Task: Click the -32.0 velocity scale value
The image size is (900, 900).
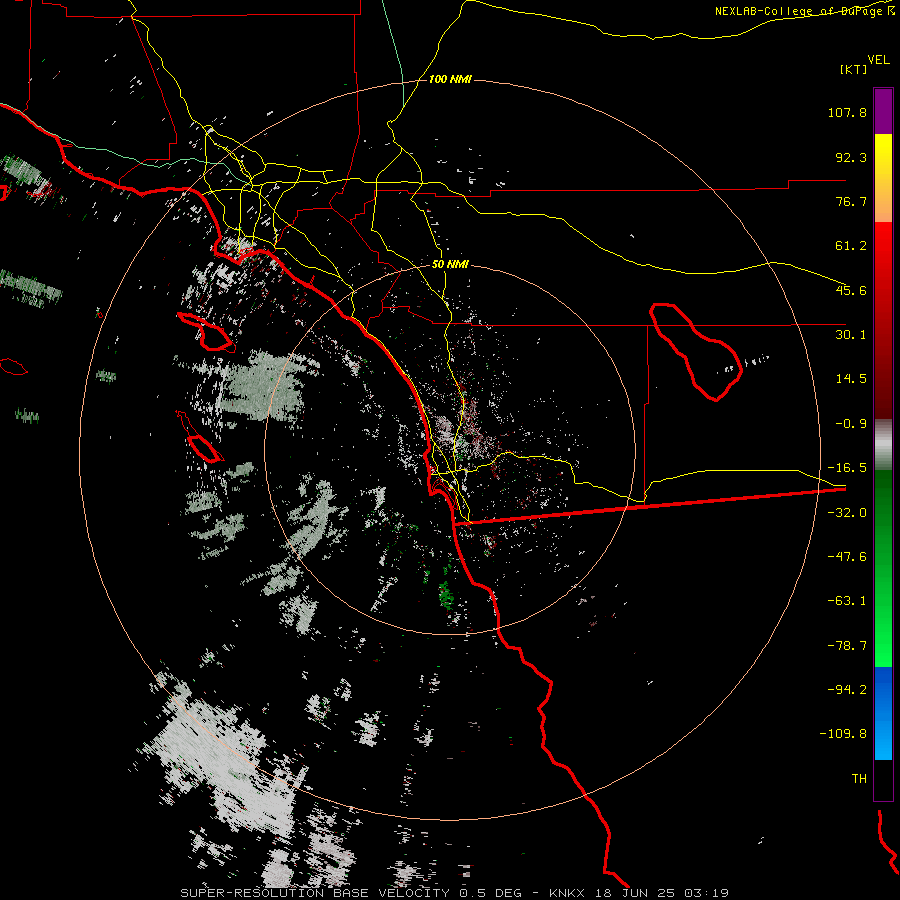Action: click(x=847, y=513)
